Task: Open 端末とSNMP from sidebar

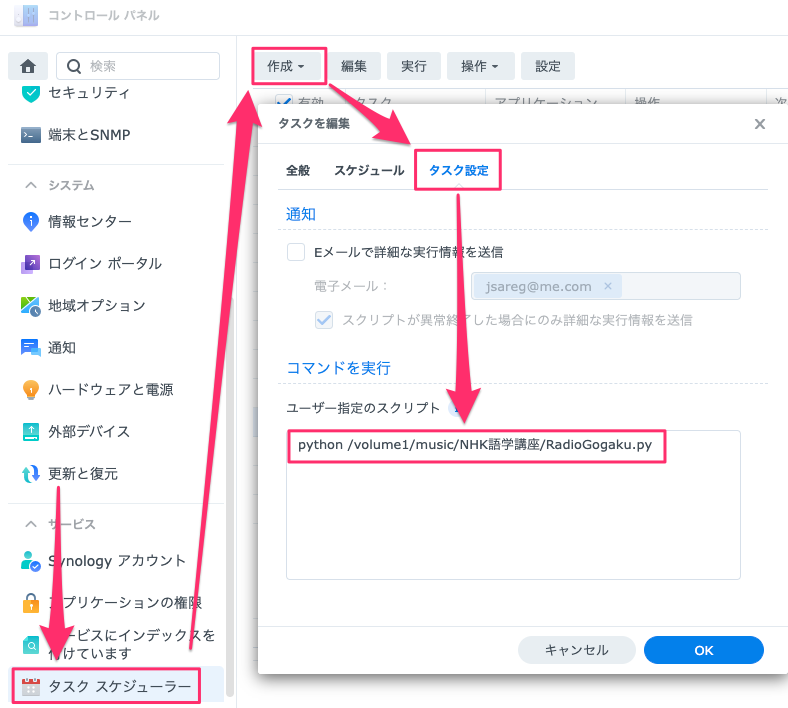Action: pos(89,135)
